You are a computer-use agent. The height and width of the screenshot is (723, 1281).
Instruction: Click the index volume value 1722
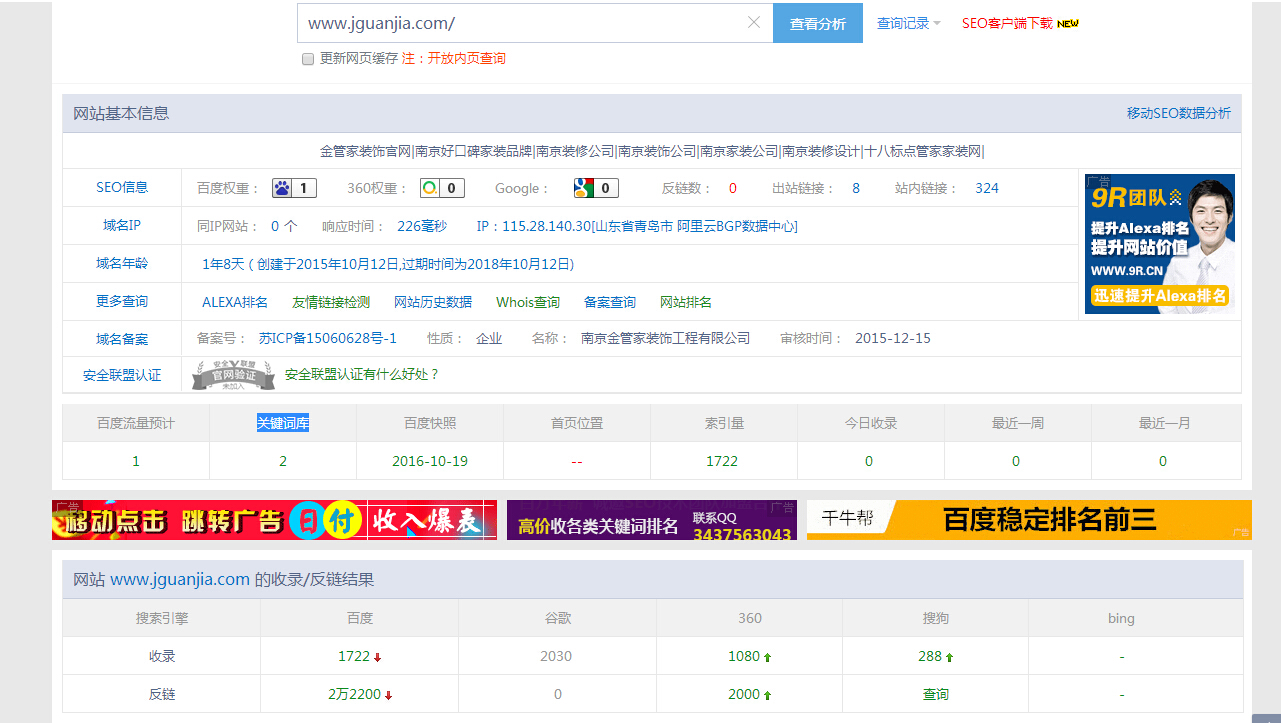click(x=722, y=461)
